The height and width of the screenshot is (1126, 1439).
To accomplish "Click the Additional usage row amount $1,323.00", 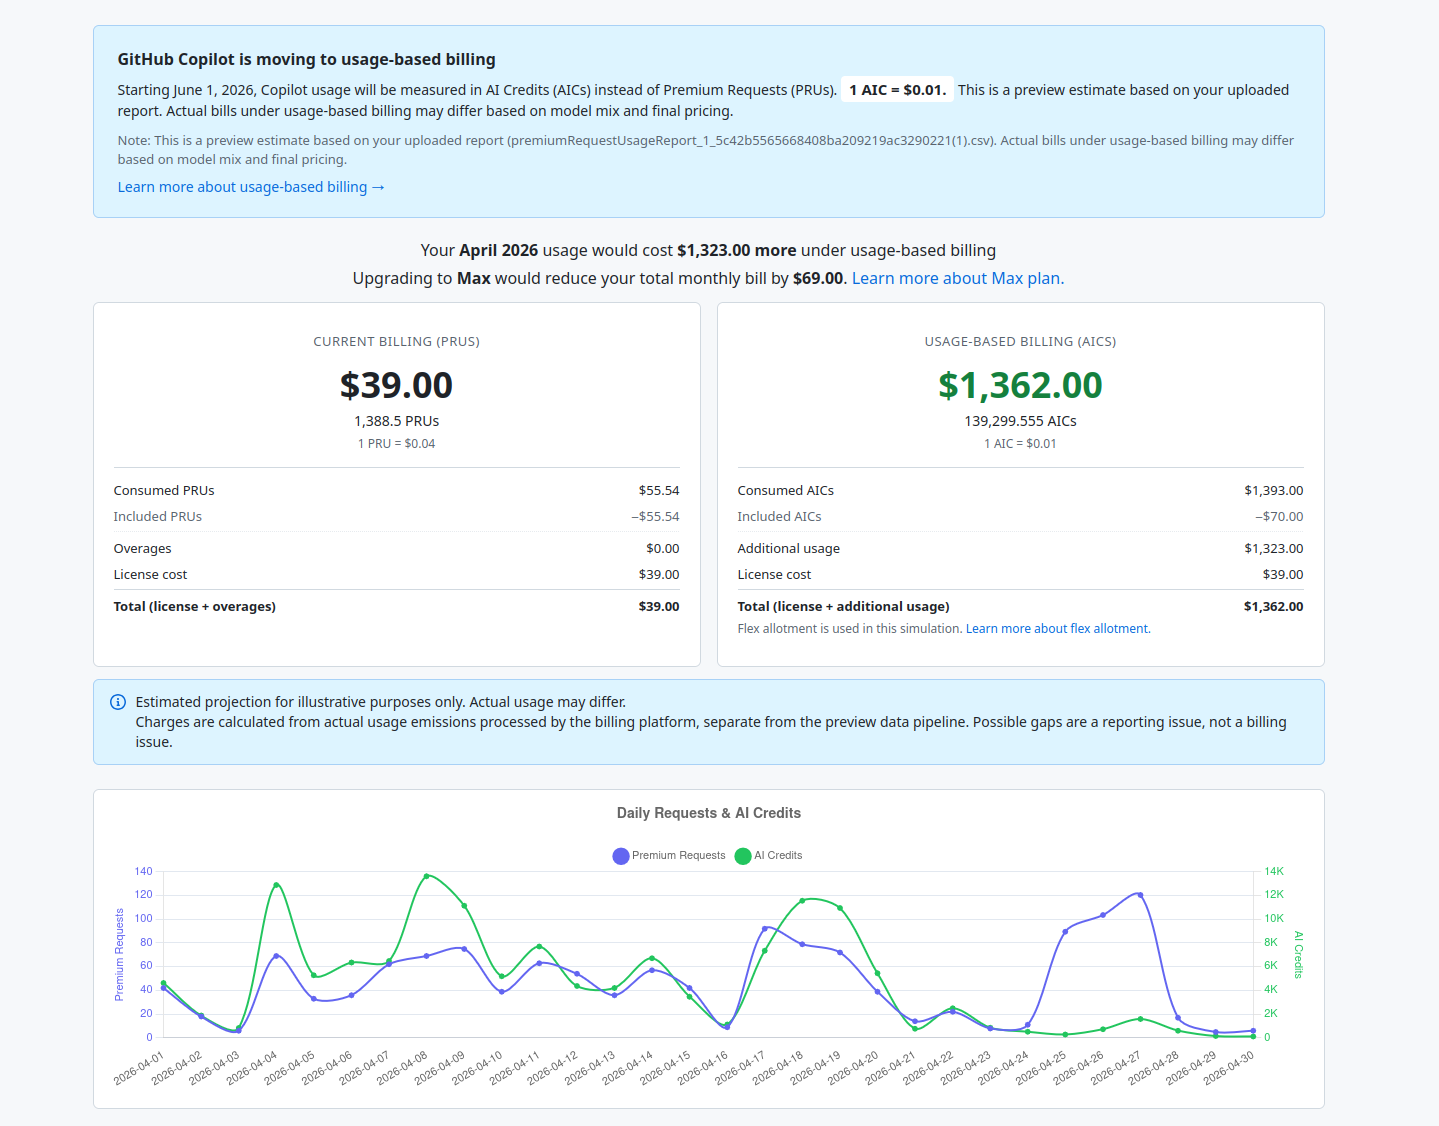I will [1273, 548].
